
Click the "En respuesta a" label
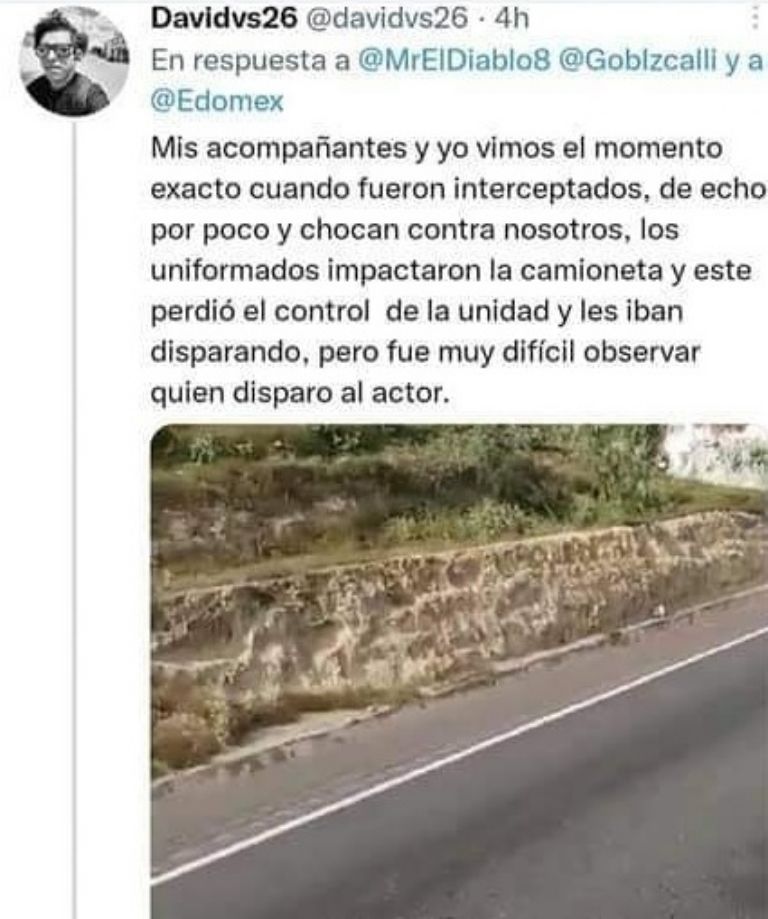(x=251, y=61)
